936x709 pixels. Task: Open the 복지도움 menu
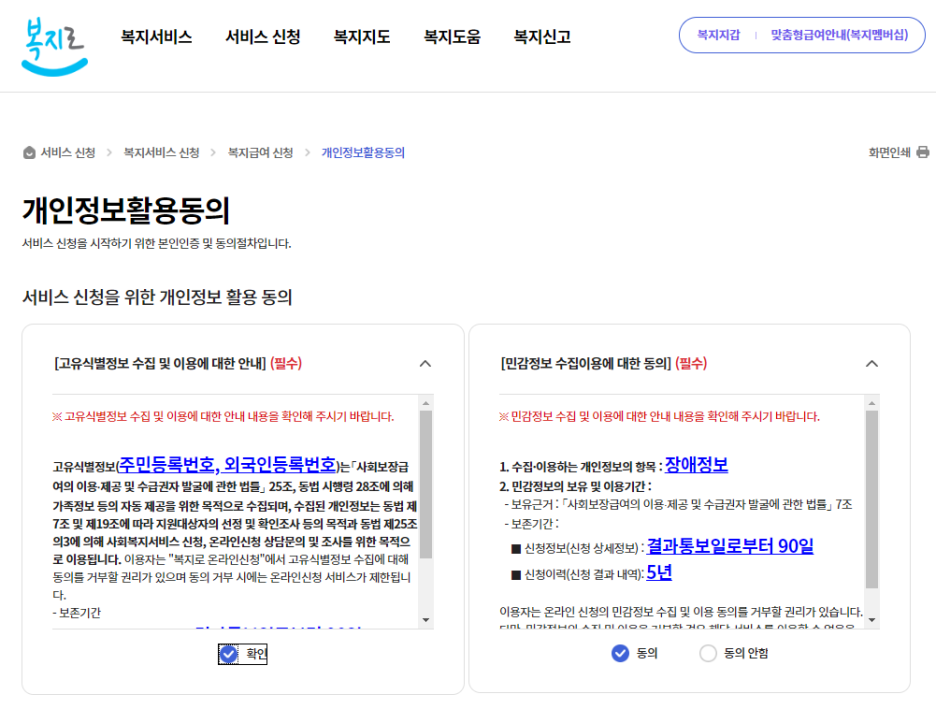[449, 37]
